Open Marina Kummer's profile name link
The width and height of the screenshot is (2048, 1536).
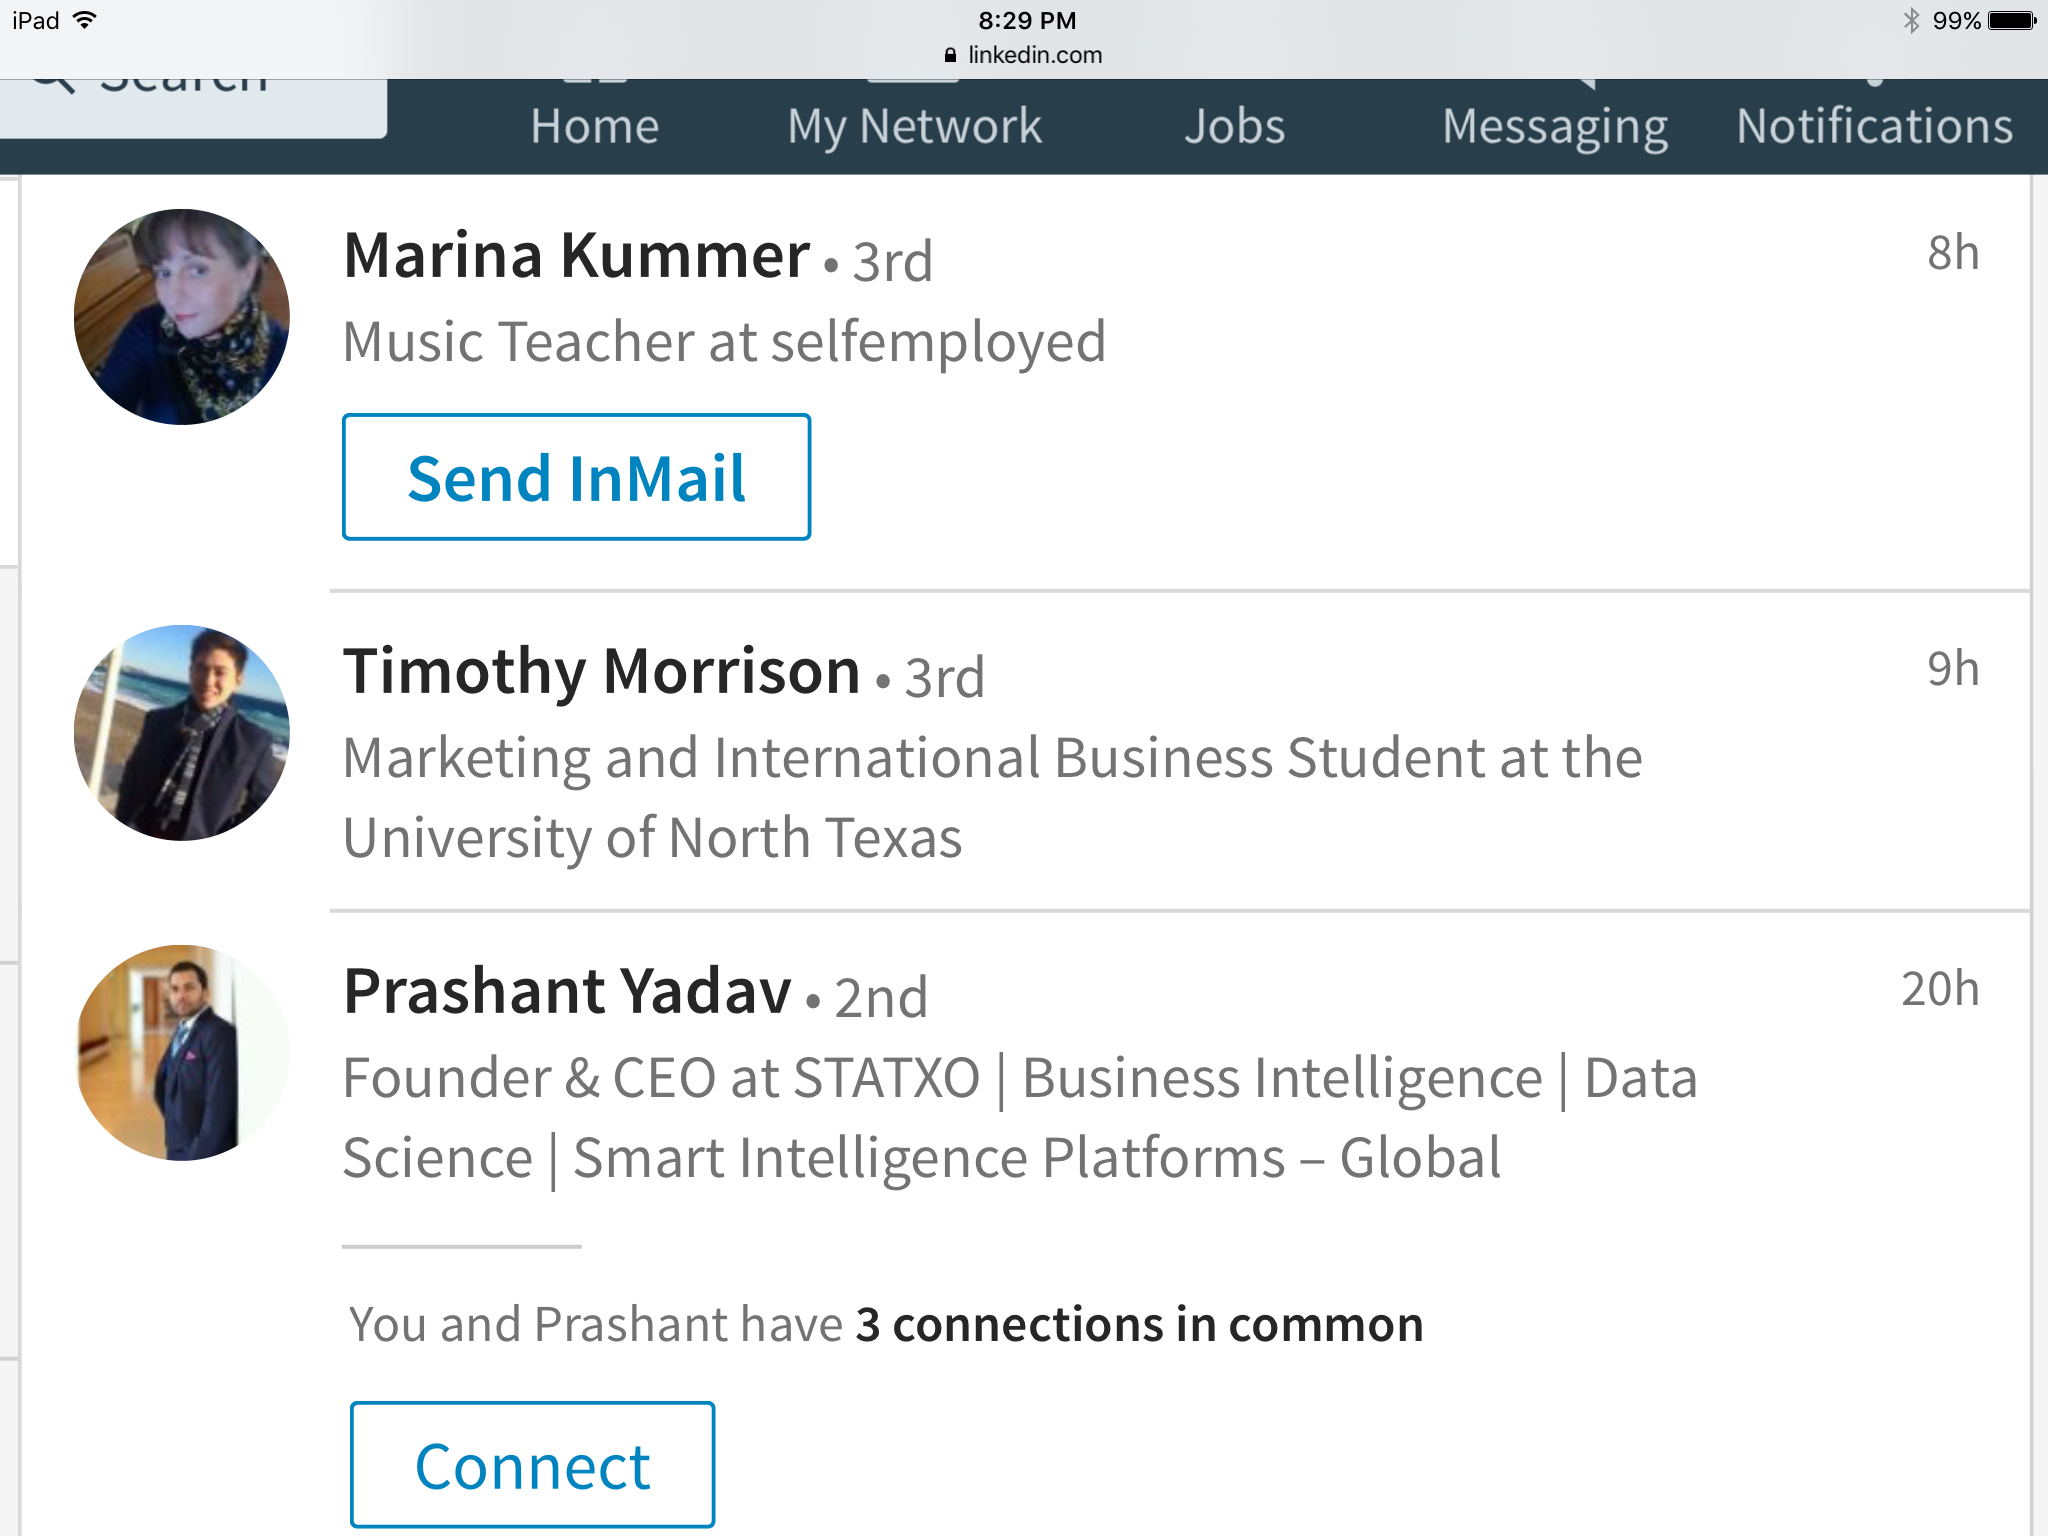(576, 256)
